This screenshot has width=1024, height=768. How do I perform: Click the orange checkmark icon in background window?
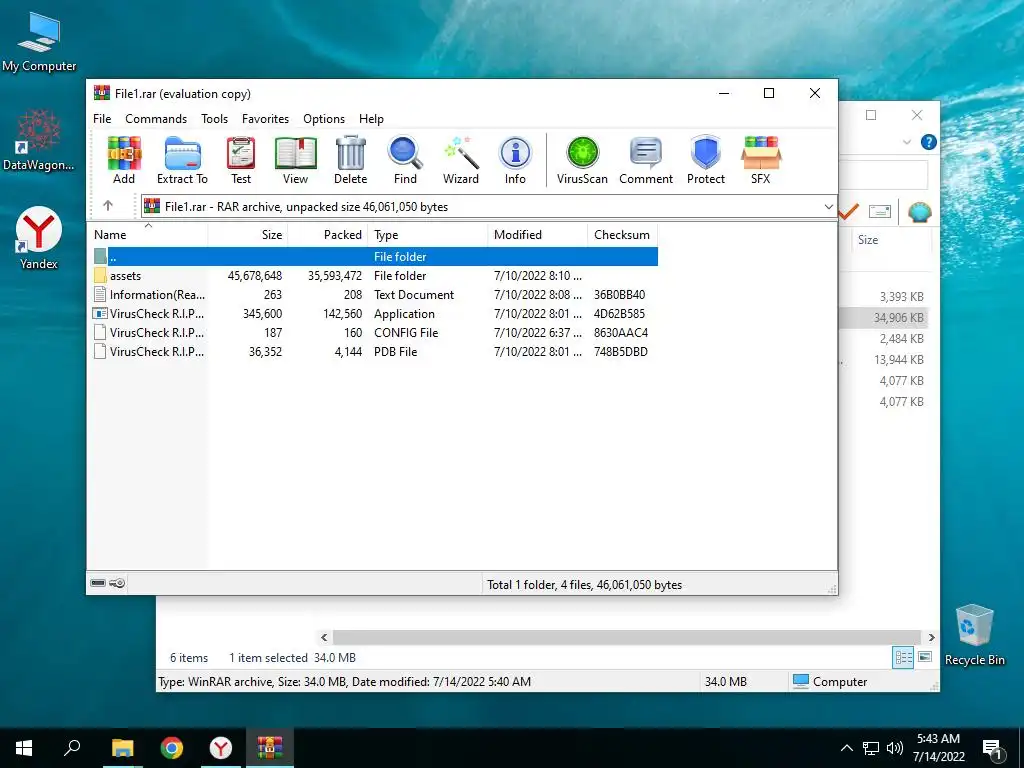coord(849,212)
